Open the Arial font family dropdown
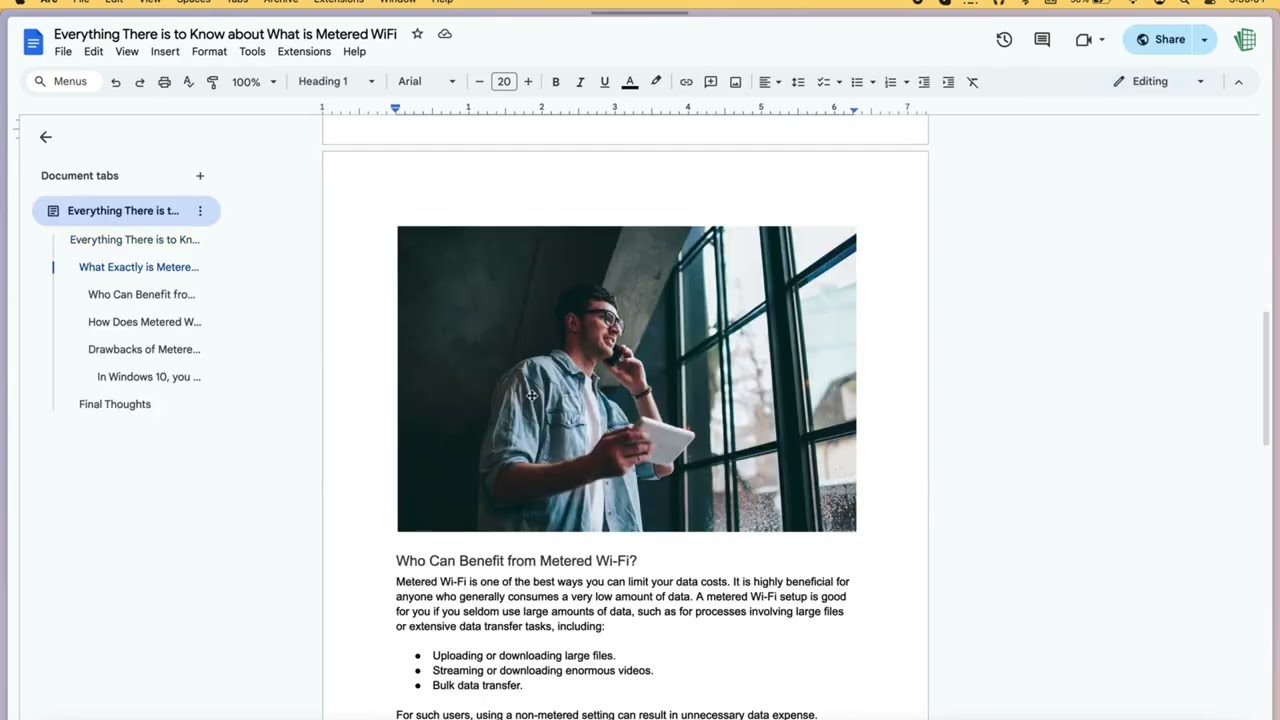Viewport: 1280px width, 720px height. tap(427, 82)
